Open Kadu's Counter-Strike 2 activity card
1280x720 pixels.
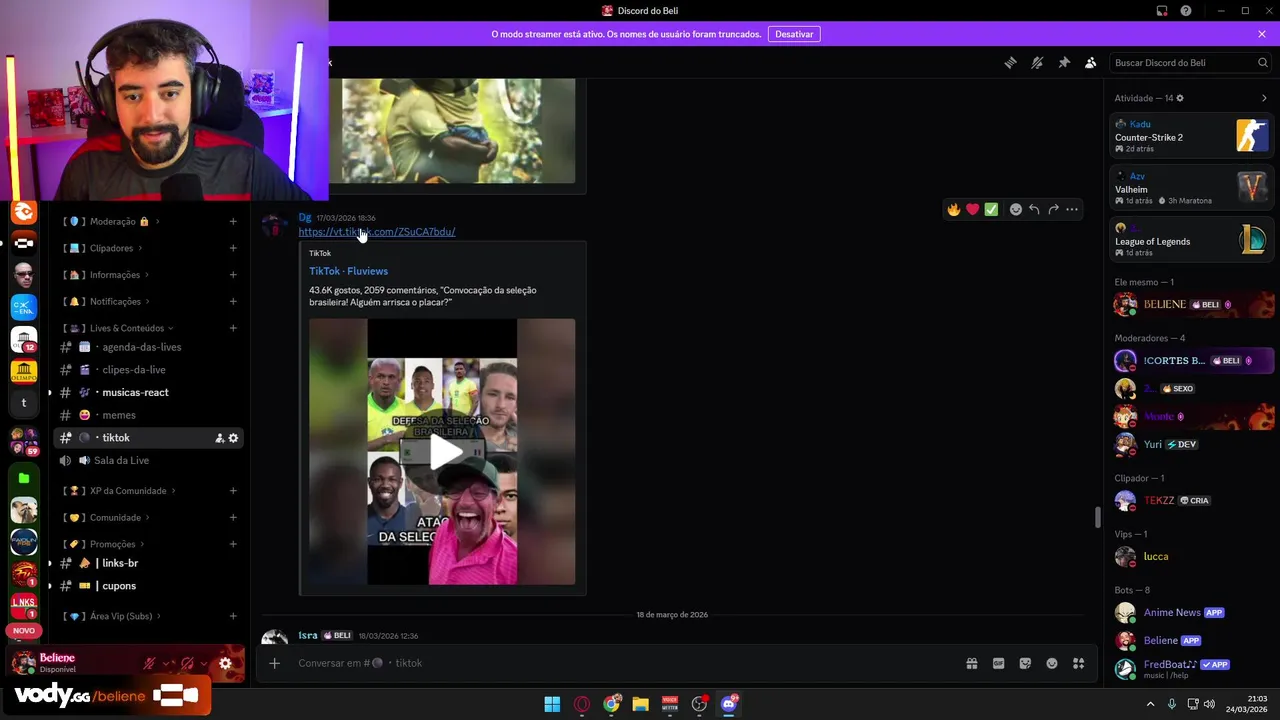pos(1192,136)
